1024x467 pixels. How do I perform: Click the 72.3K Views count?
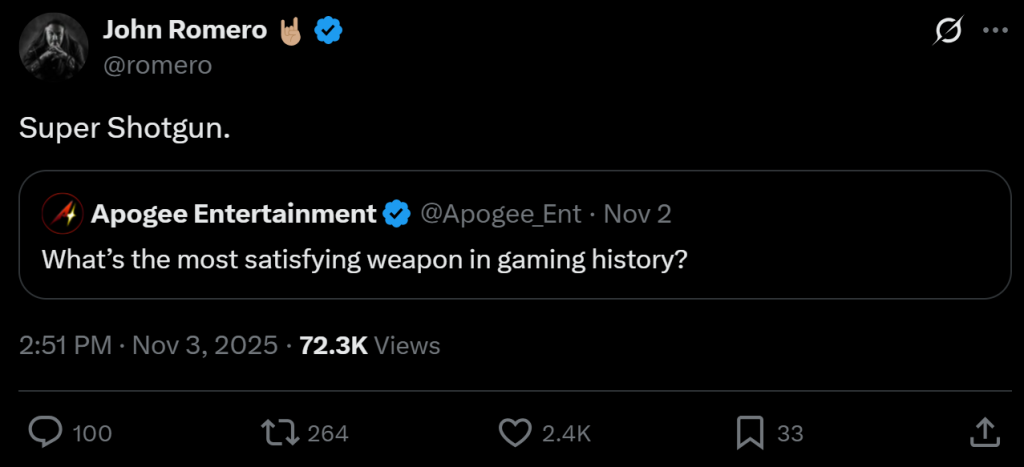pyautogui.click(x=370, y=346)
